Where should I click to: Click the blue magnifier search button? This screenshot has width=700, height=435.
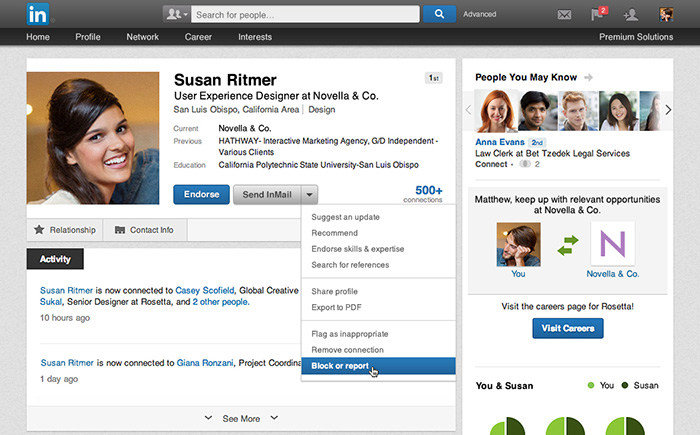439,14
